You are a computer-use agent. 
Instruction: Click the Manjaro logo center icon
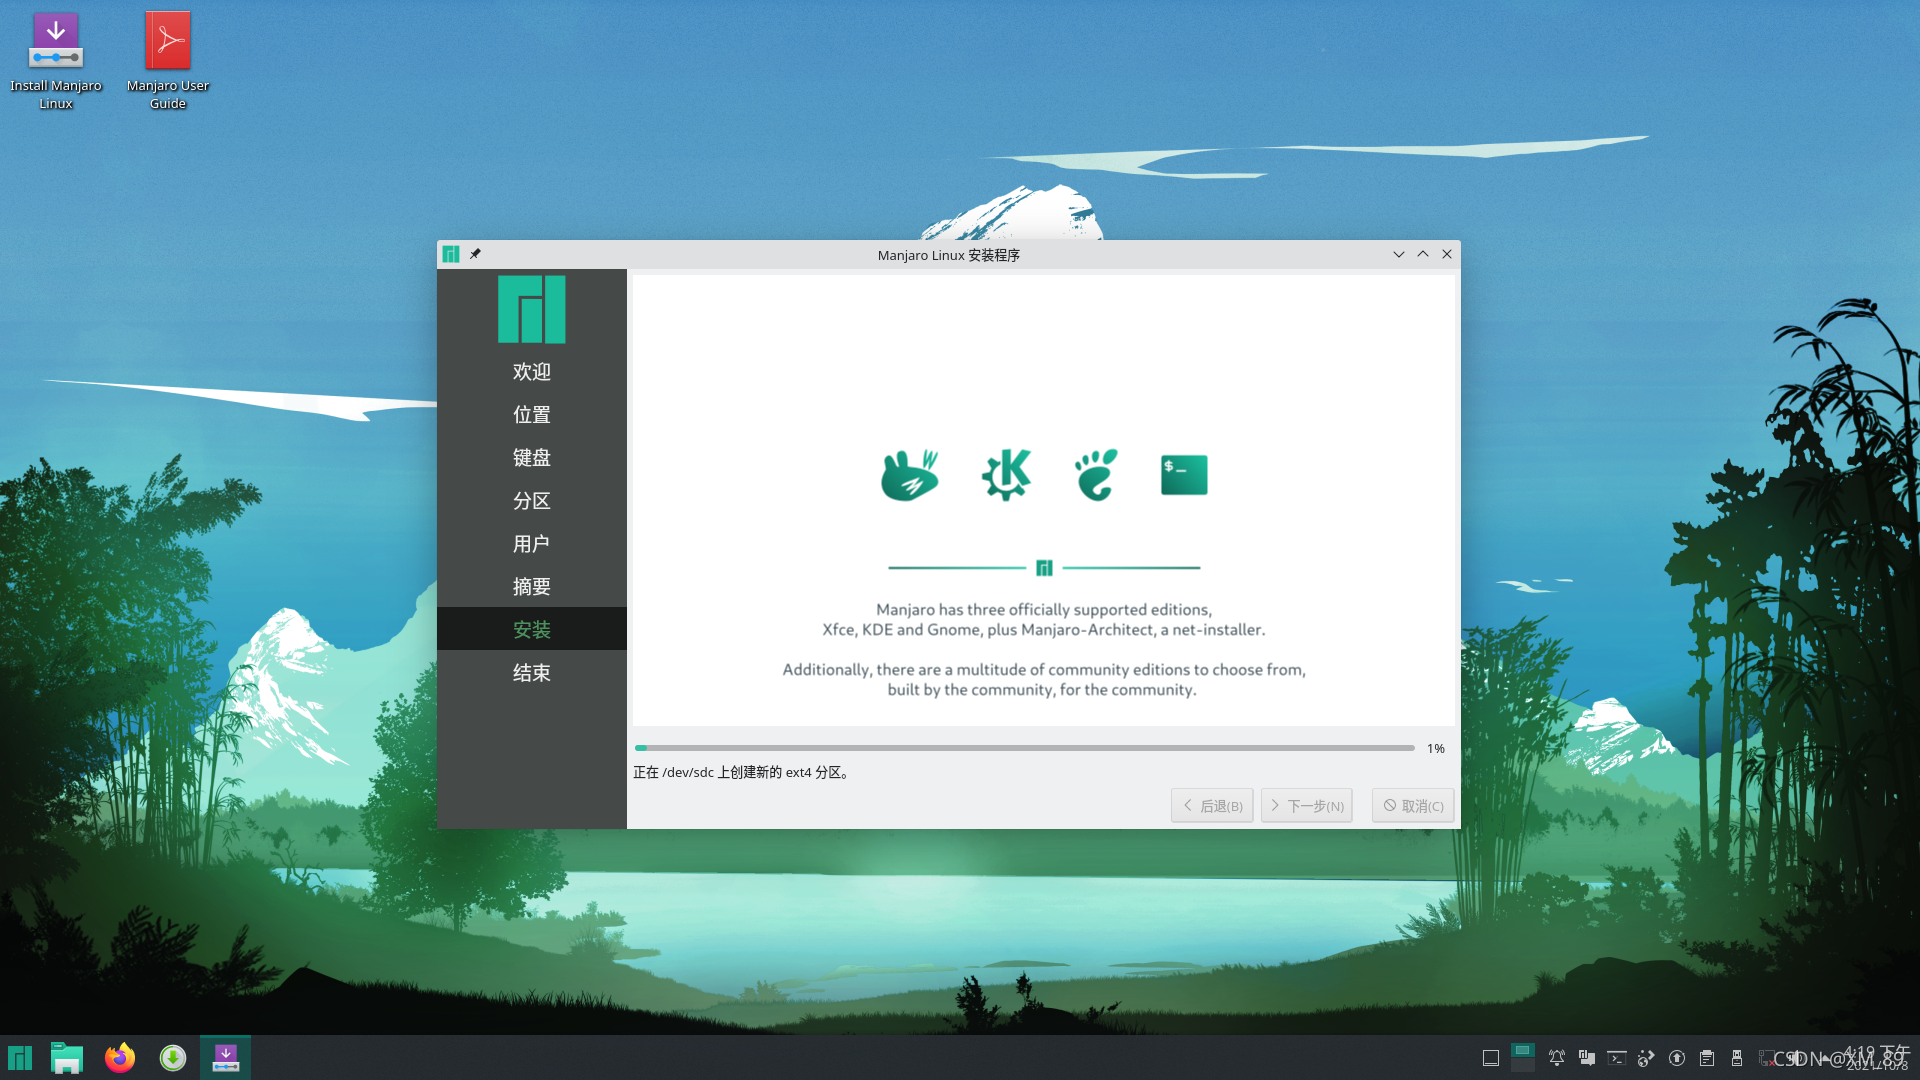[1043, 567]
